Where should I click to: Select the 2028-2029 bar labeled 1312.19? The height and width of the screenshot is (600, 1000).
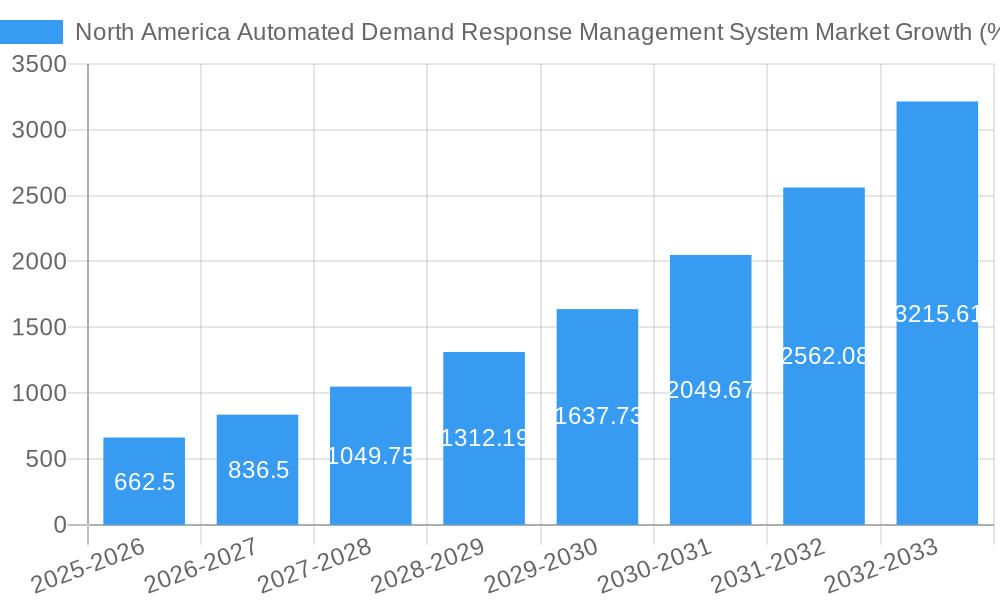(x=484, y=439)
